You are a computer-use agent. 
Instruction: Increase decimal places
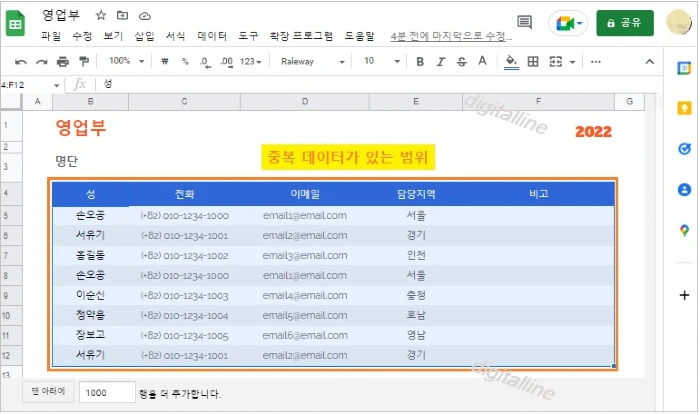226,62
